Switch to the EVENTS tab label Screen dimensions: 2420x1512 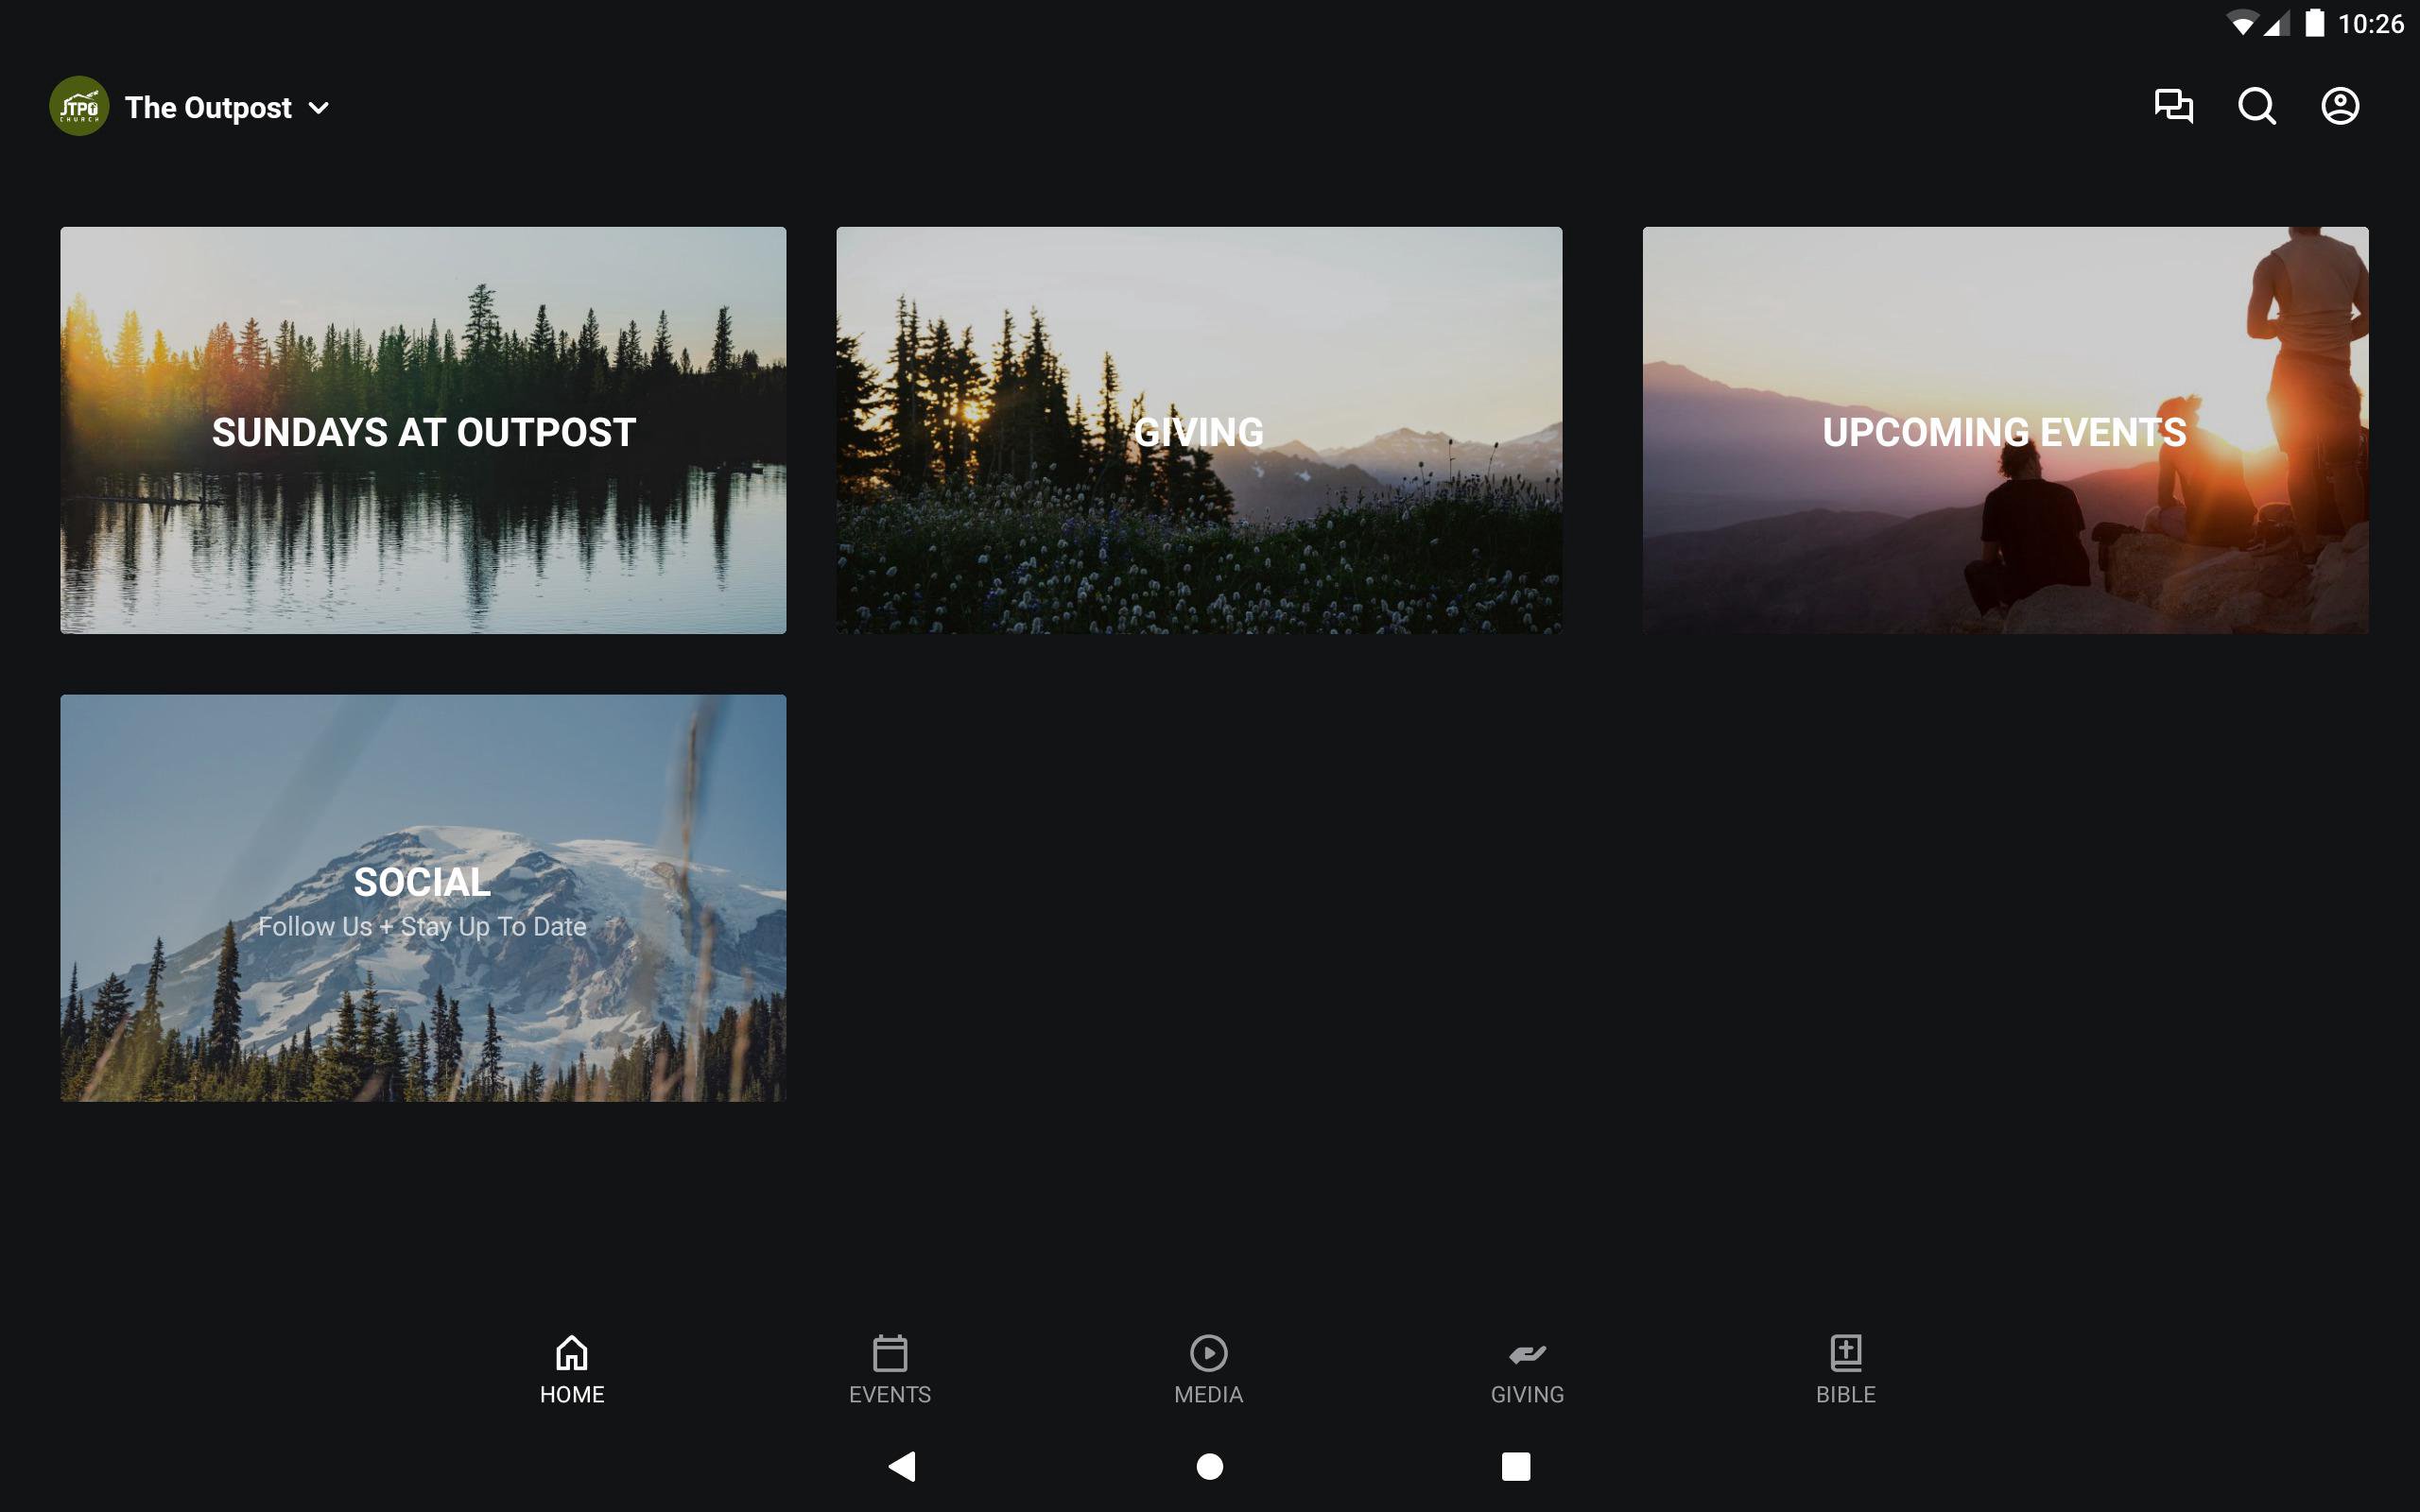point(890,1394)
